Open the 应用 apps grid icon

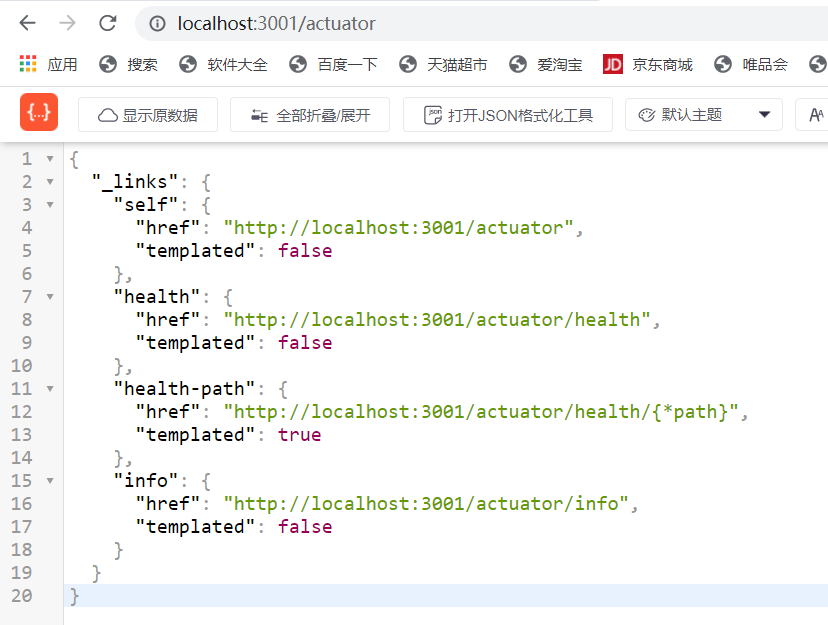[x=28, y=64]
